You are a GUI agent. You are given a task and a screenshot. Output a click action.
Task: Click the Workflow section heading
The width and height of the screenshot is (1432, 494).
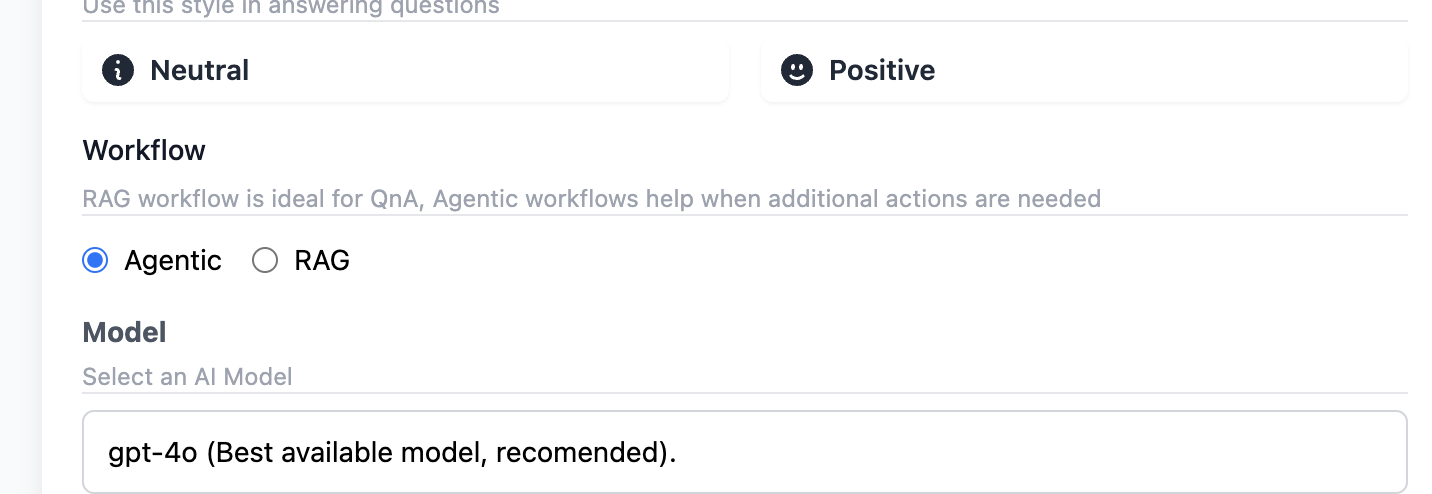pos(144,150)
